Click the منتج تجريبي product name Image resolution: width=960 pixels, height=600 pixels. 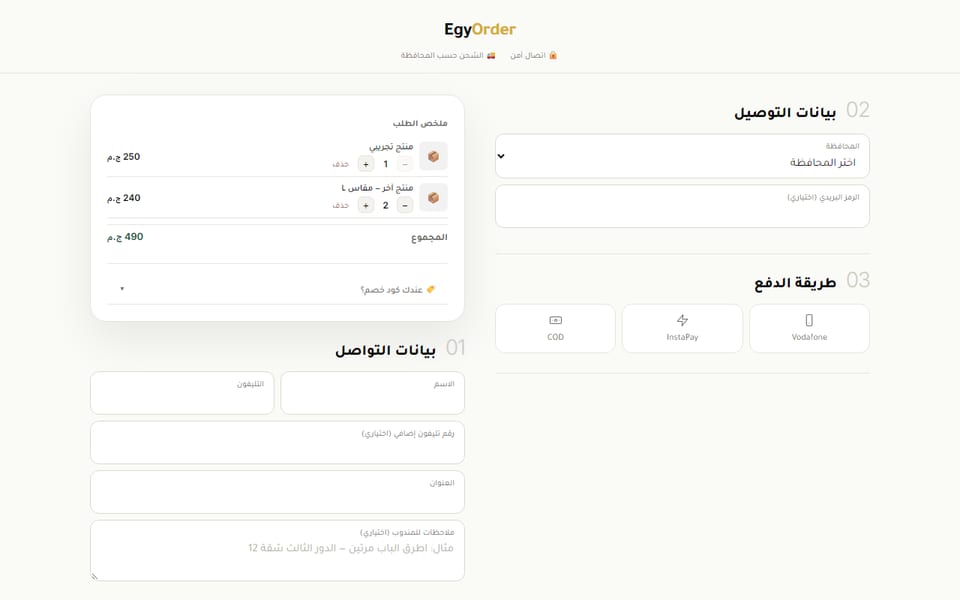pyautogui.click(x=391, y=147)
